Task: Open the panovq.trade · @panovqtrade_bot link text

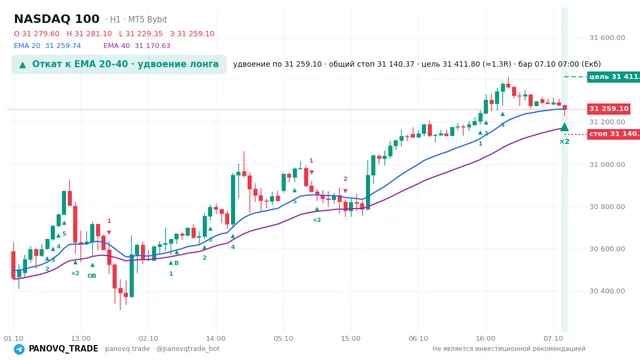Action: [162, 349]
